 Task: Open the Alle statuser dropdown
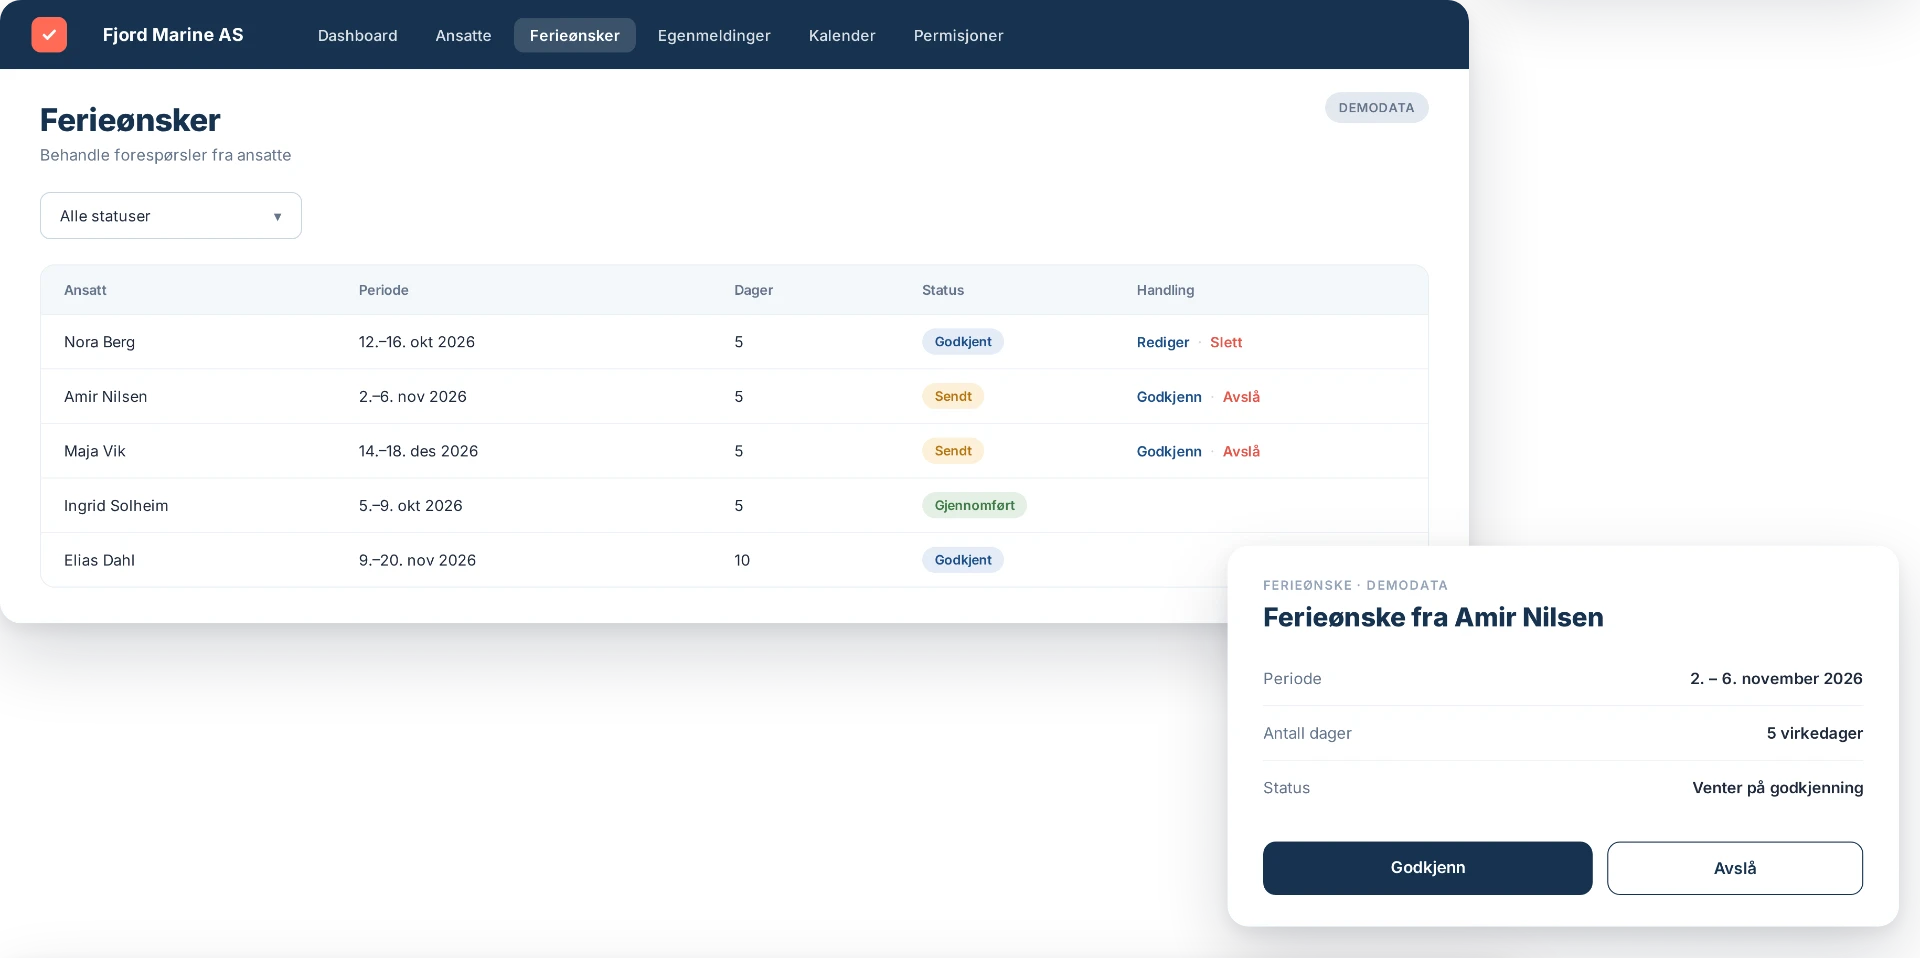(x=171, y=216)
